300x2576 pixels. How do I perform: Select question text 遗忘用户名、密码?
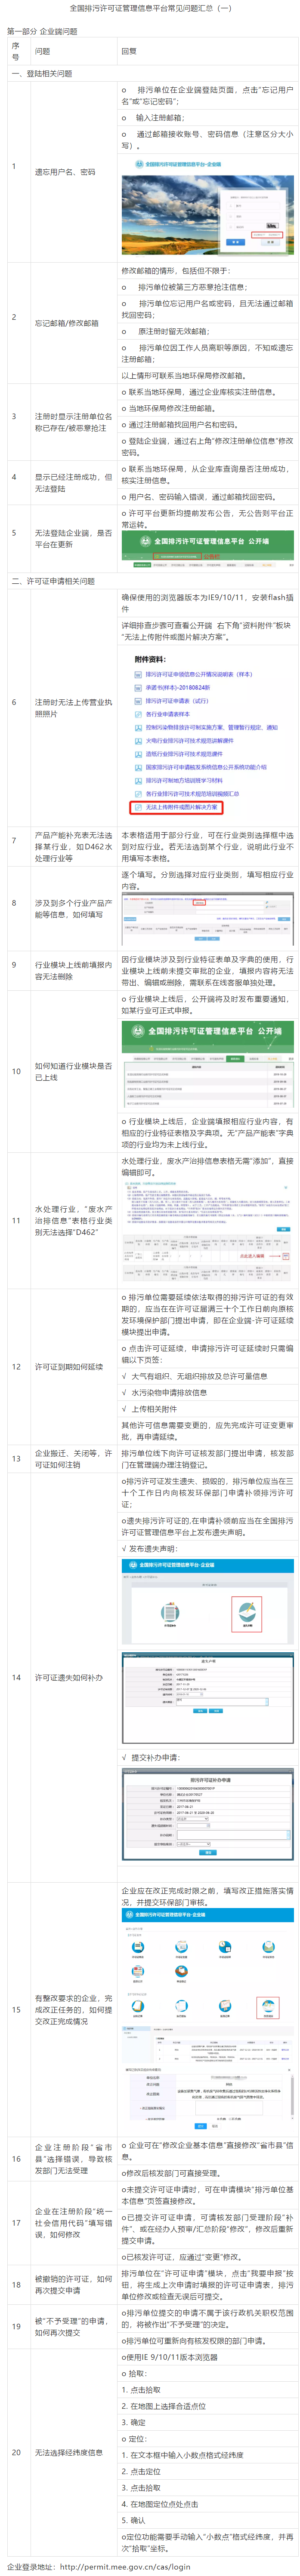click(x=65, y=172)
